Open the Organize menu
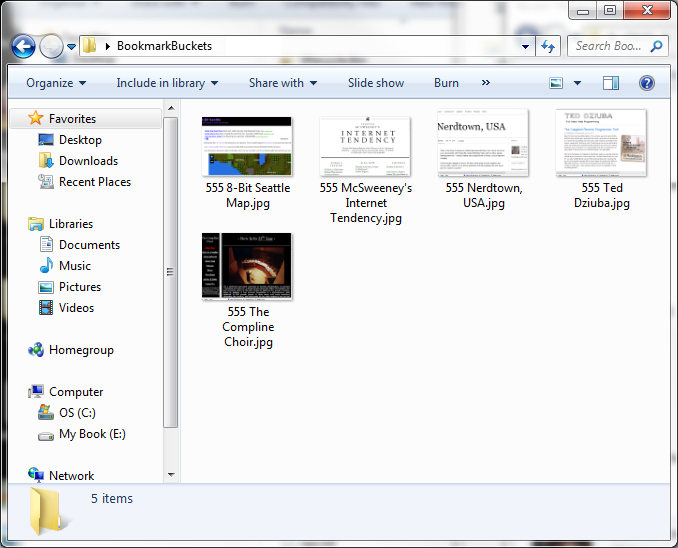The image size is (678, 548). tap(56, 83)
